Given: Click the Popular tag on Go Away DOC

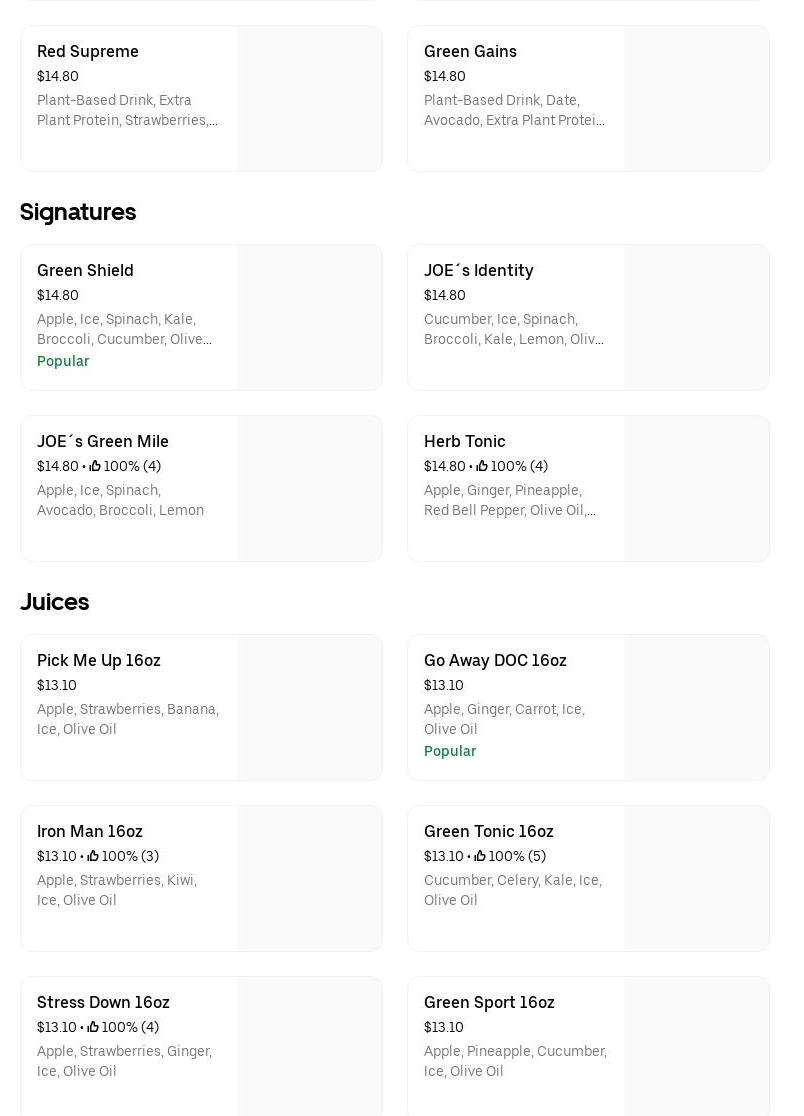Looking at the screenshot, I should (x=450, y=751).
